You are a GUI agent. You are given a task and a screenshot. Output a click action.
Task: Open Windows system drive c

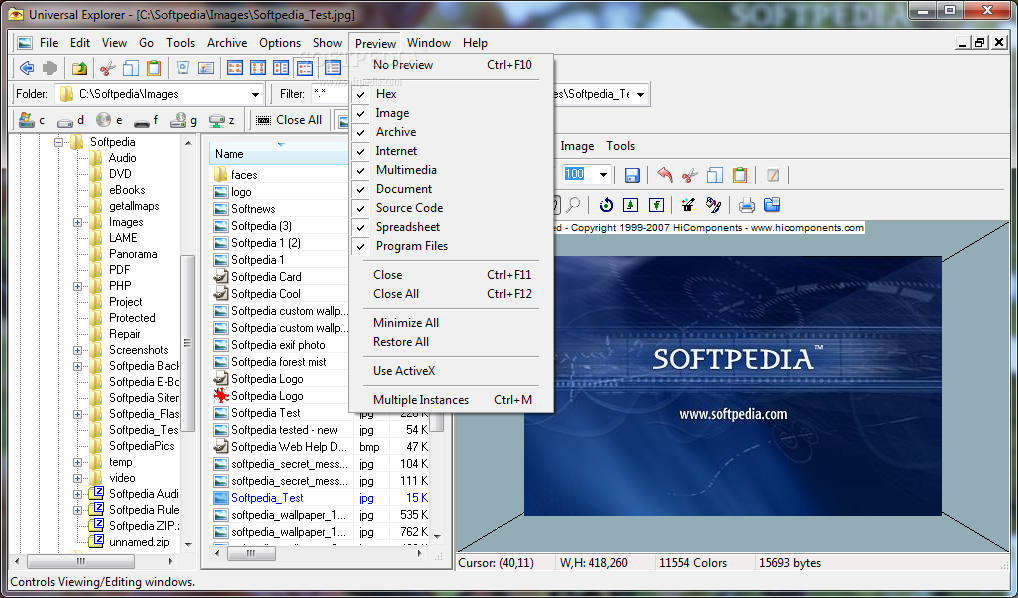pos(32,120)
